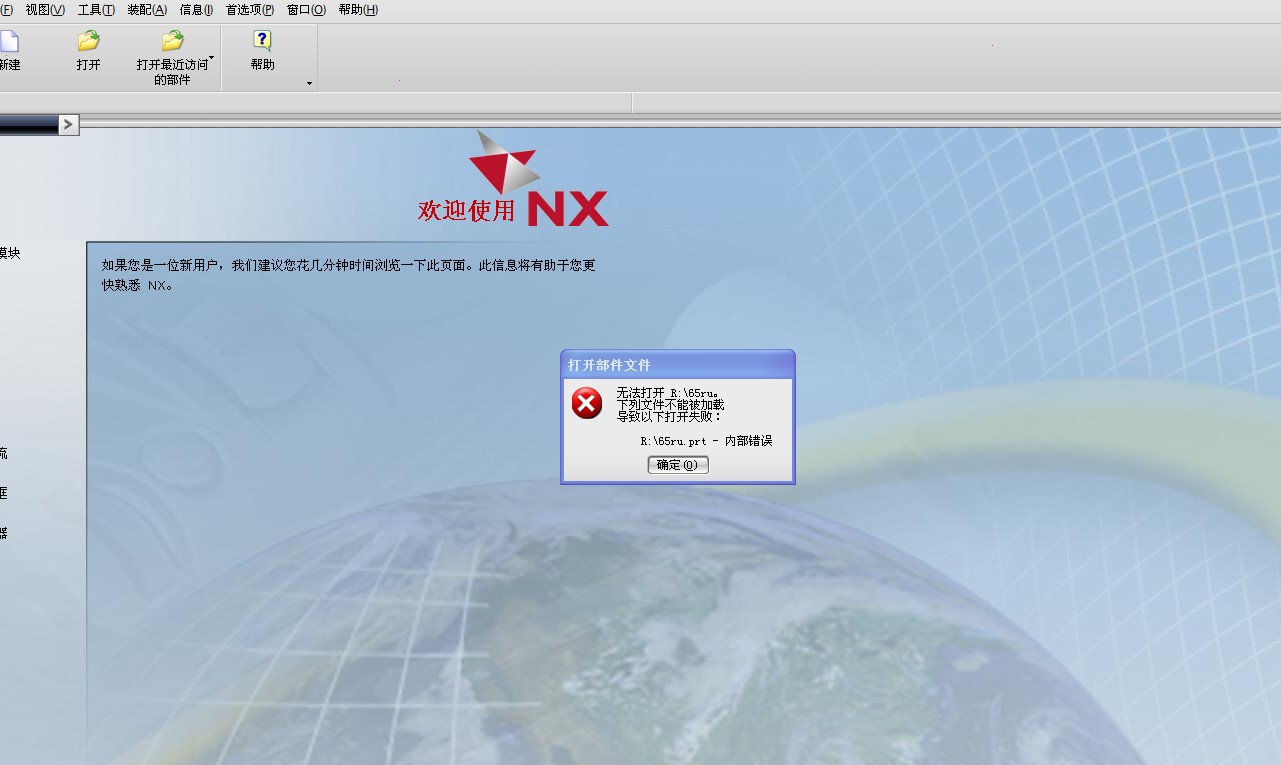Expand the resource bar with the > button
The image size is (1281, 765).
68,125
